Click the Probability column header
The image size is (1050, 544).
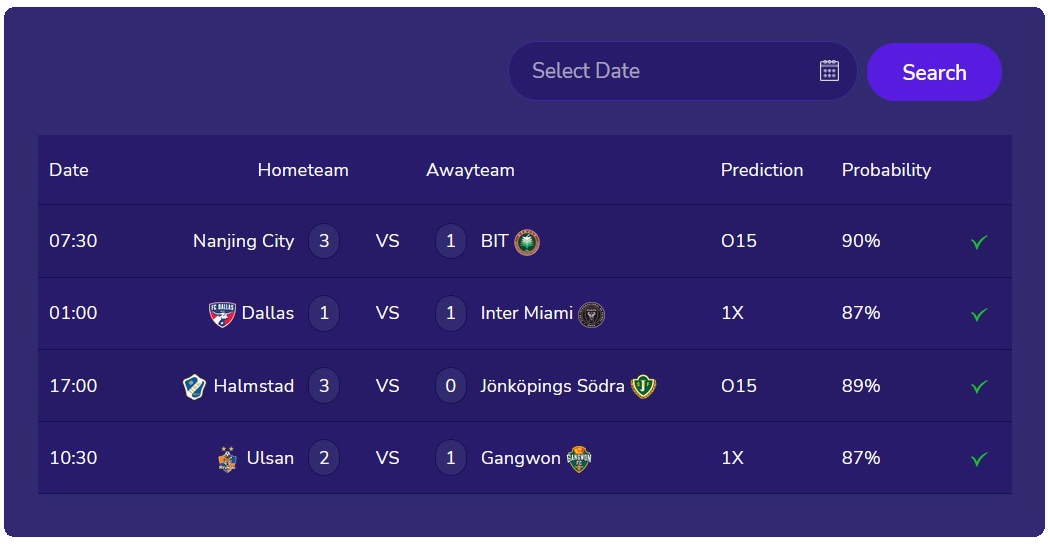pyautogui.click(x=886, y=170)
